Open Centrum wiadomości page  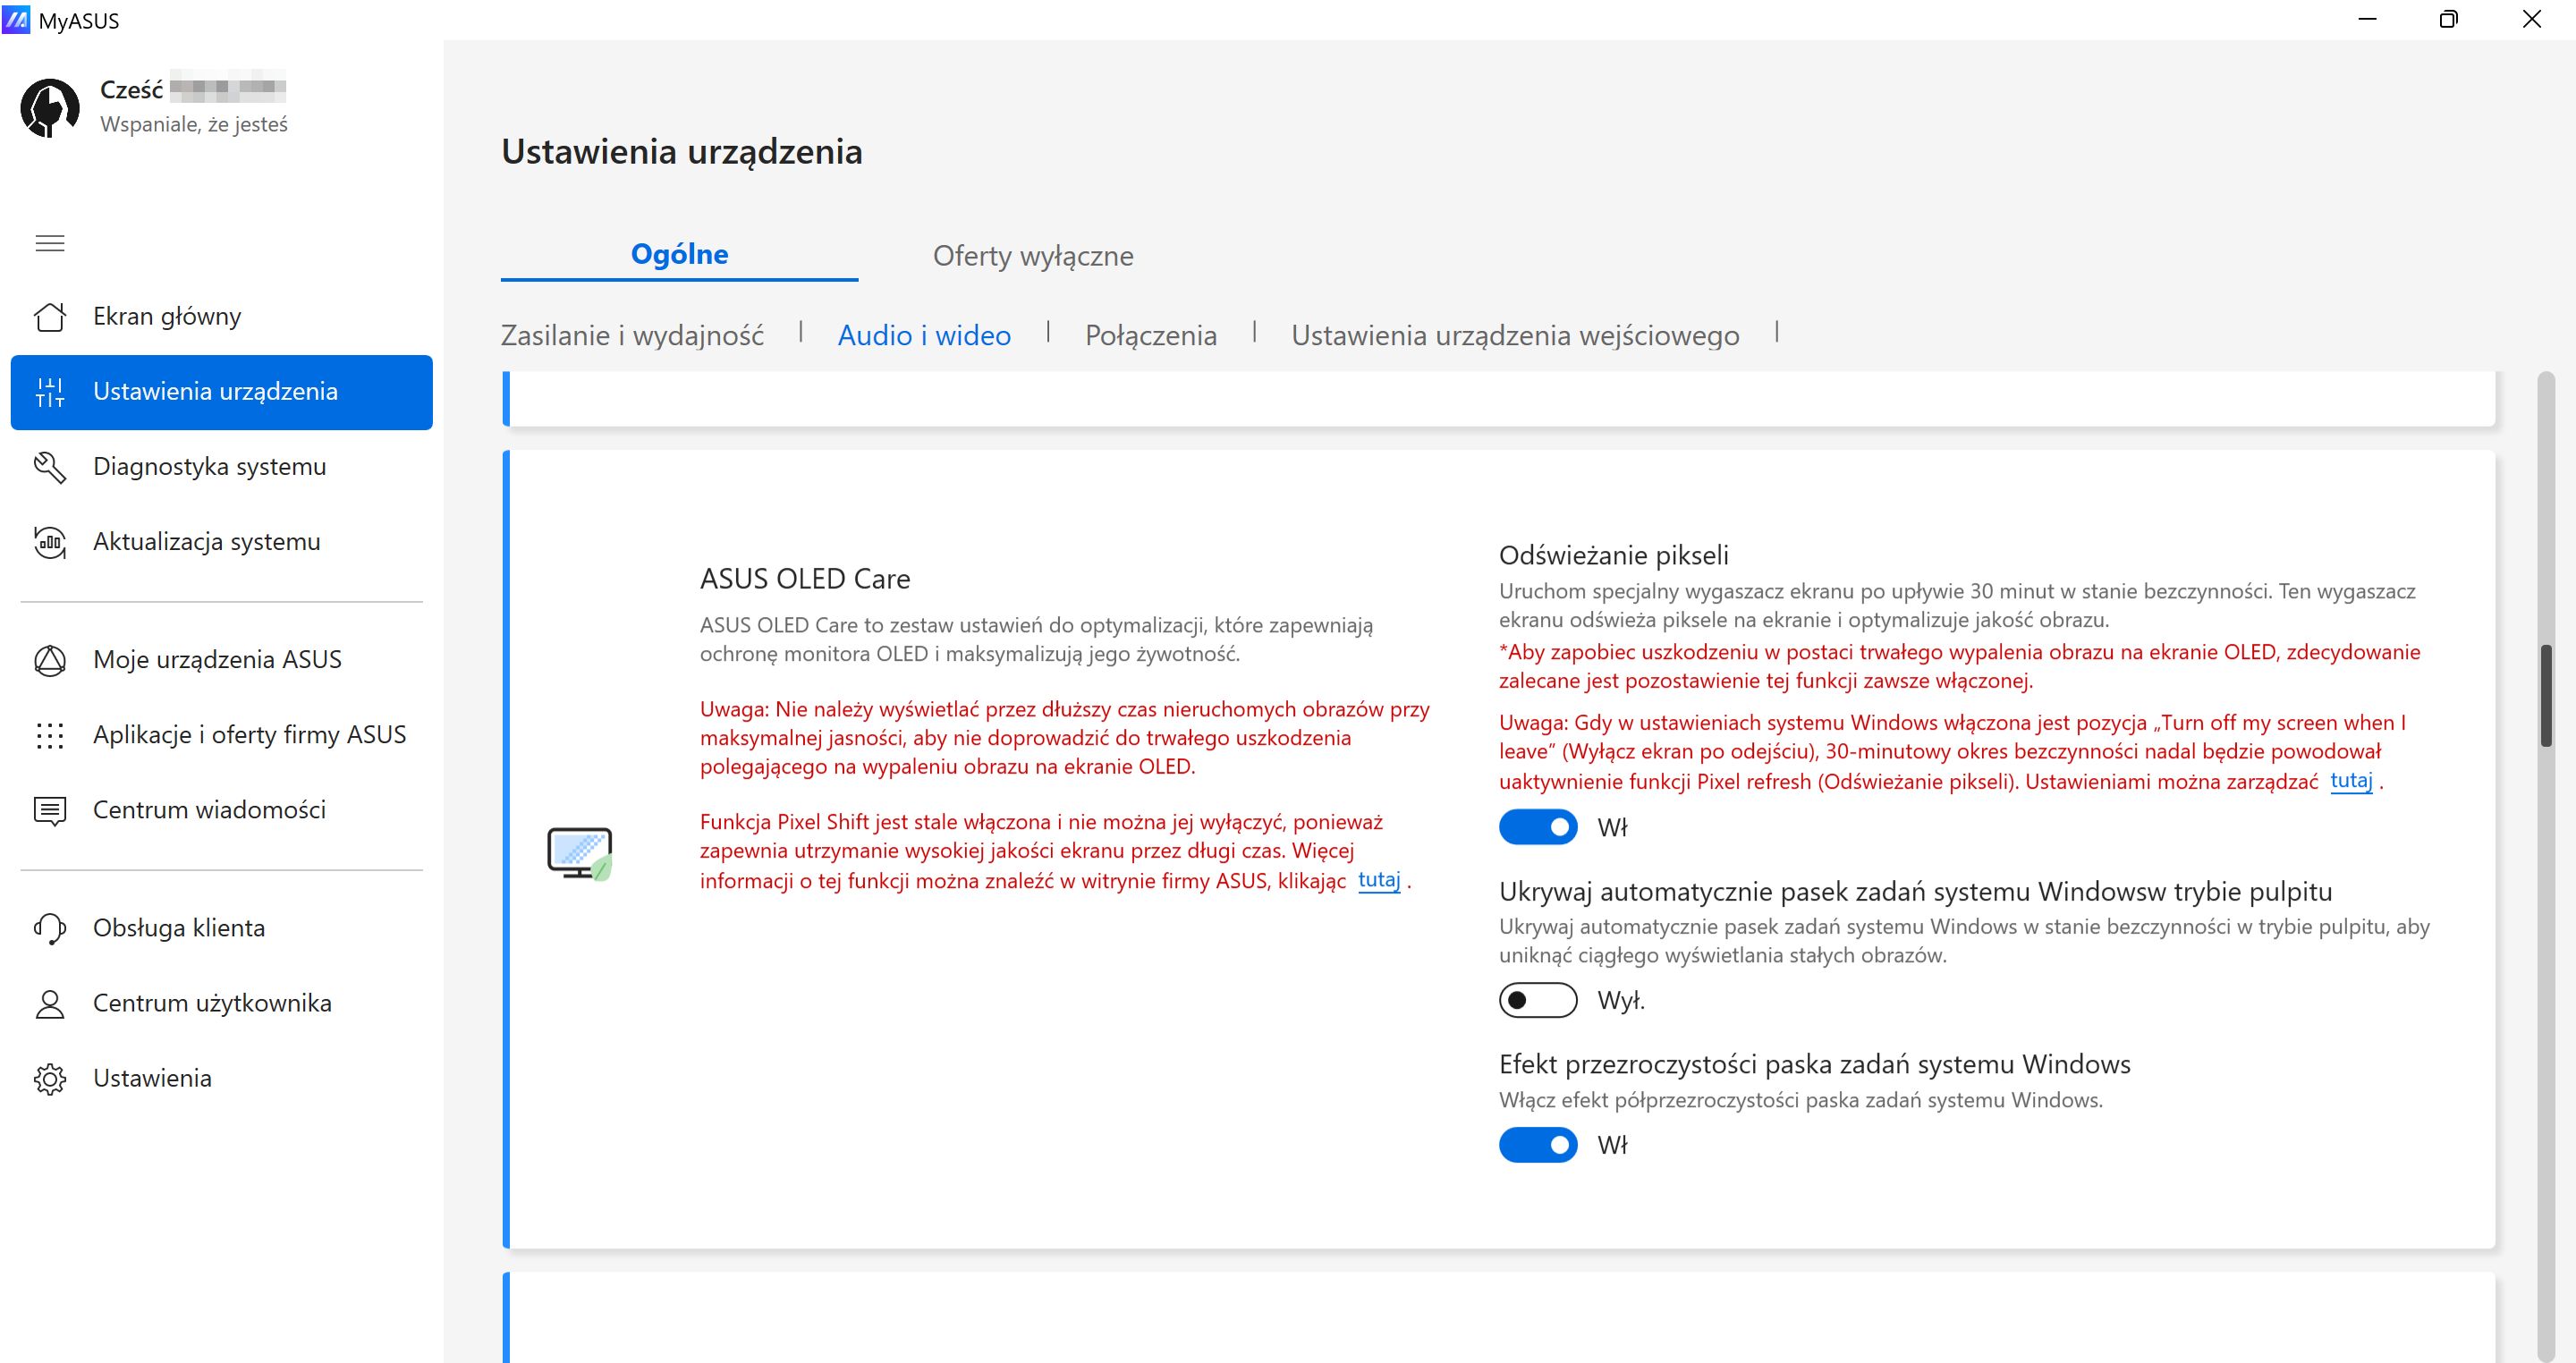pos(221,810)
